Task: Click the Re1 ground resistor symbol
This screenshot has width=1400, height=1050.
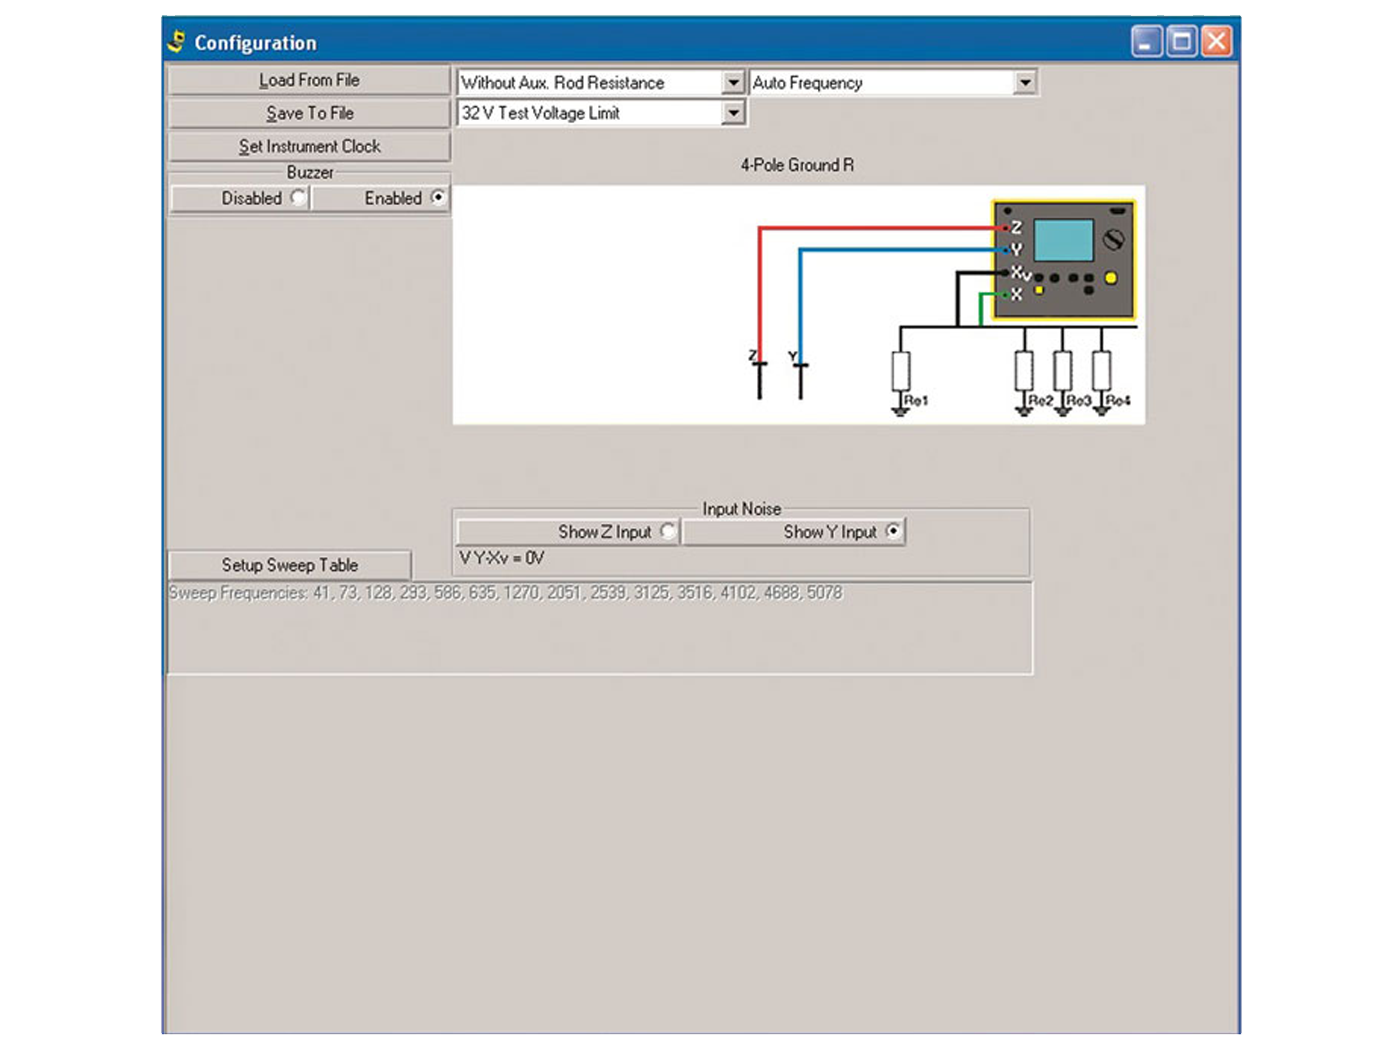Action: (900, 371)
